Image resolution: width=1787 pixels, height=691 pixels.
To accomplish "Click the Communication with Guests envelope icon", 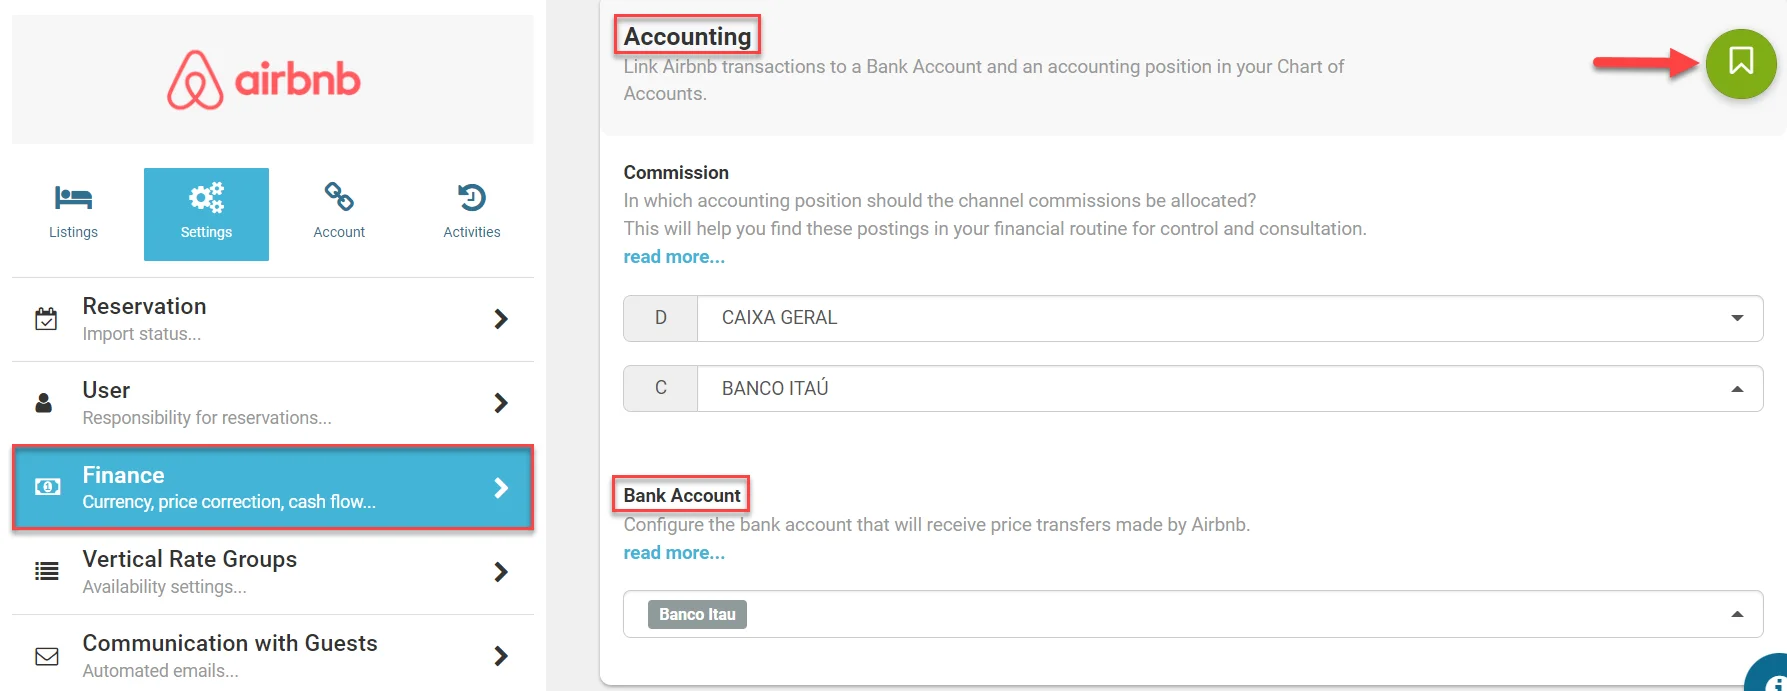I will click(x=47, y=656).
